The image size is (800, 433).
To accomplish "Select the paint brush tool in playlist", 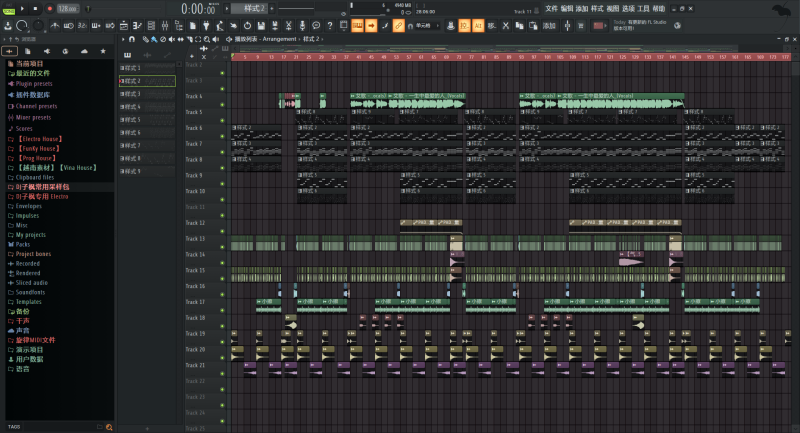I will (154, 39).
